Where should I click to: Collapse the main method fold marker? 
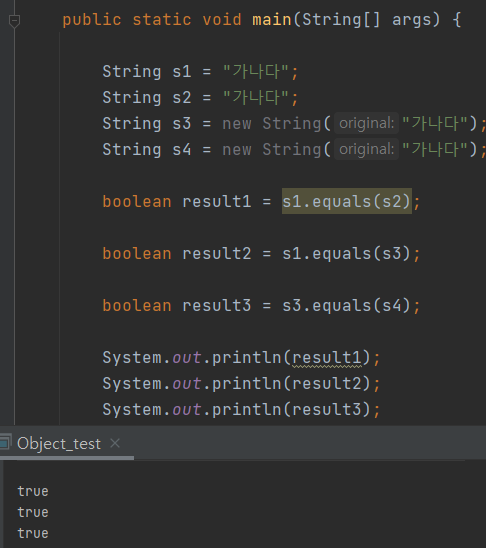(x=14, y=21)
